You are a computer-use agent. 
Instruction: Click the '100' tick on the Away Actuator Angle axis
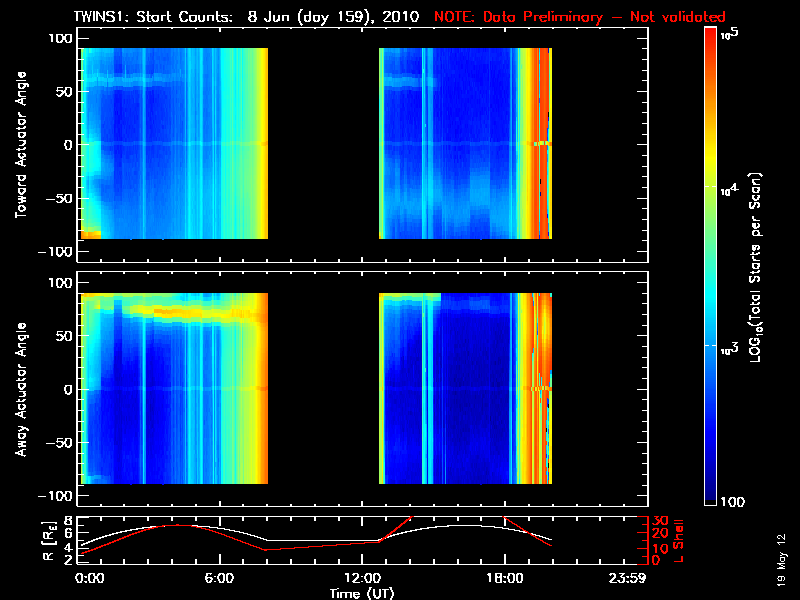(x=61, y=283)
